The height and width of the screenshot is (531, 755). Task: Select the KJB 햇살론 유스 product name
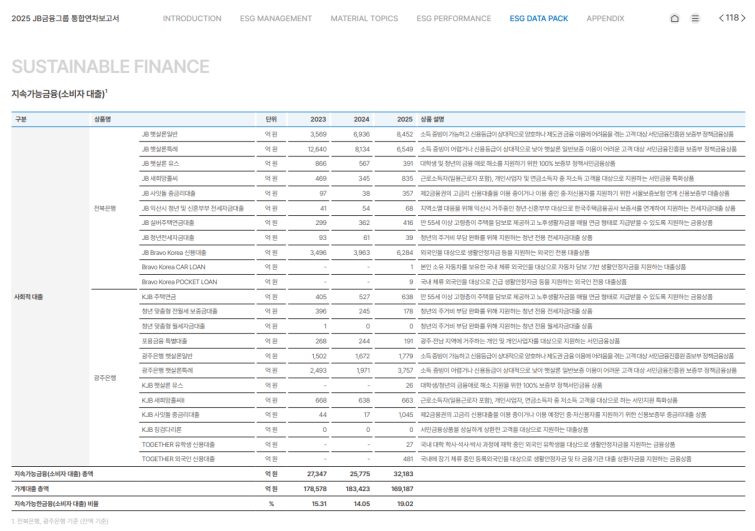coord(162,386)
